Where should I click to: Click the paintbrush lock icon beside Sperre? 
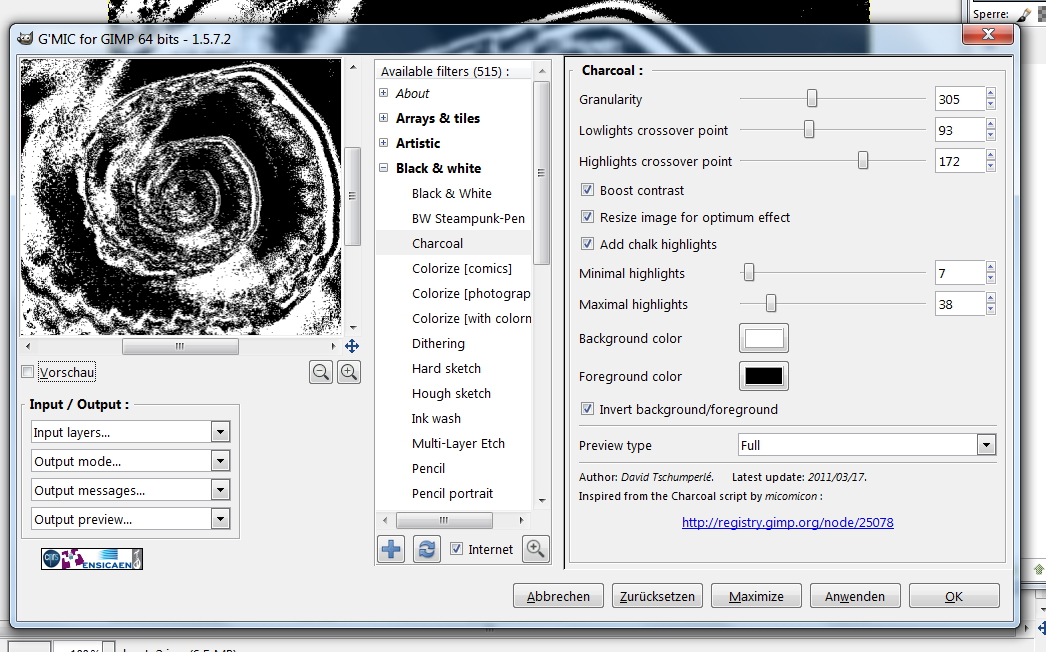pos(1024,15)
